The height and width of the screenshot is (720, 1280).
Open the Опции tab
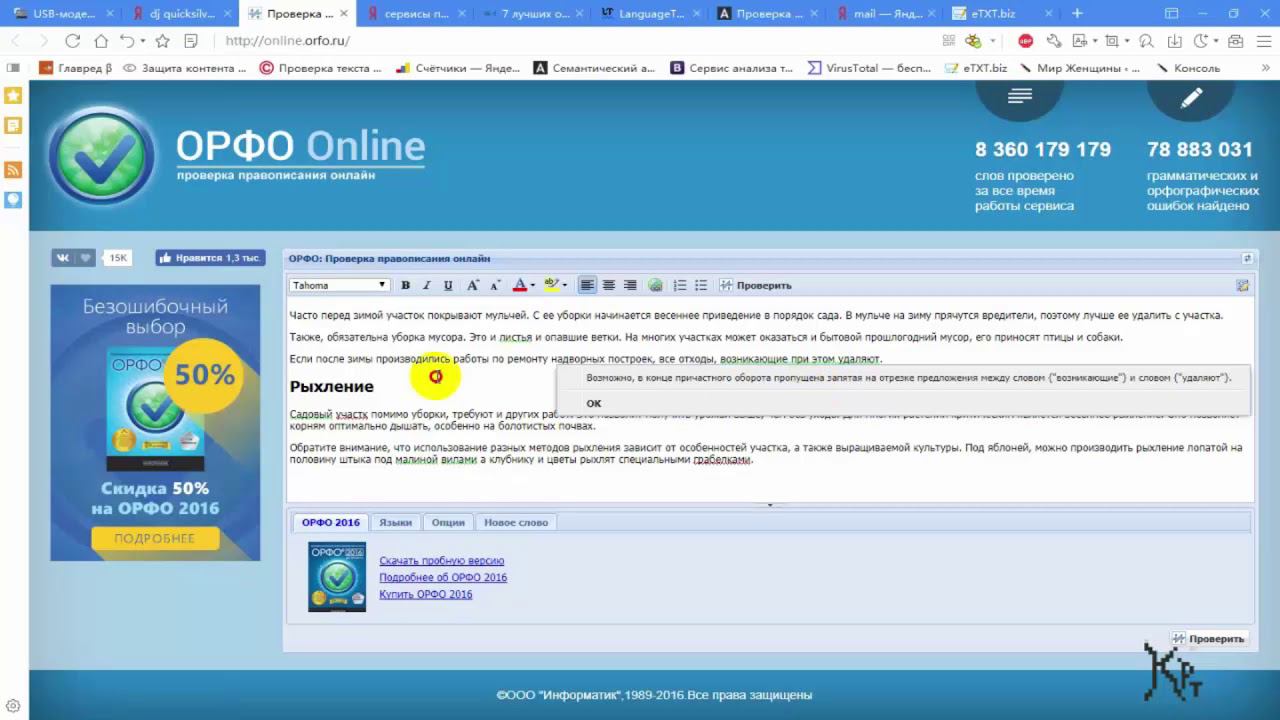coord(448,522)
